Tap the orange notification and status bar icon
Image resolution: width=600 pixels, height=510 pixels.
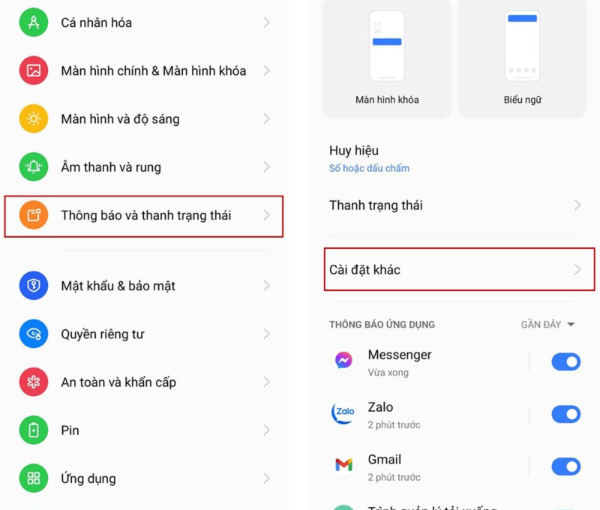pyautogui.click(x=34, y=215)
